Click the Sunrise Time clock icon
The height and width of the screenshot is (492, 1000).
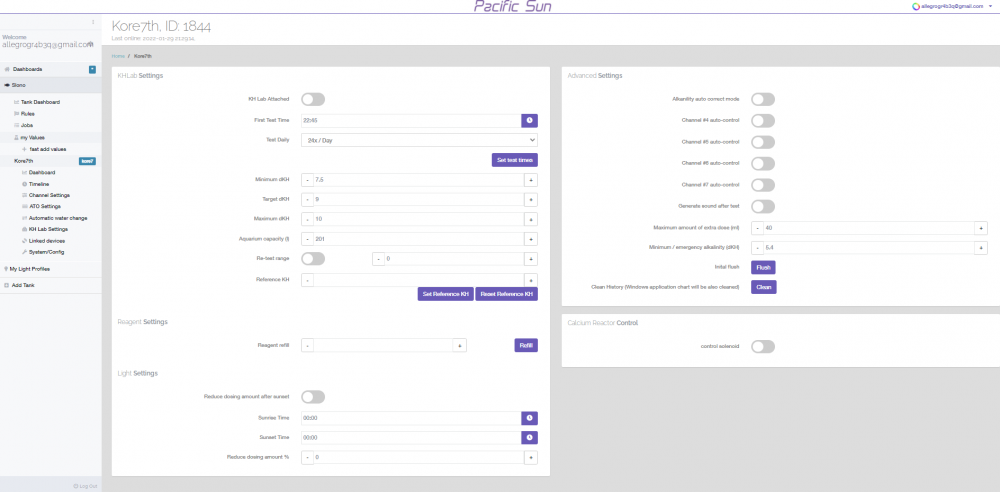tap(529, 418)
